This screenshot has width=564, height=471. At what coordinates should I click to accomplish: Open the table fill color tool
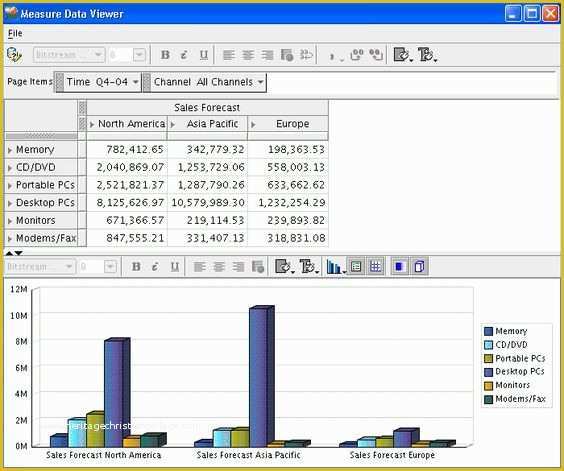[403, 55]
